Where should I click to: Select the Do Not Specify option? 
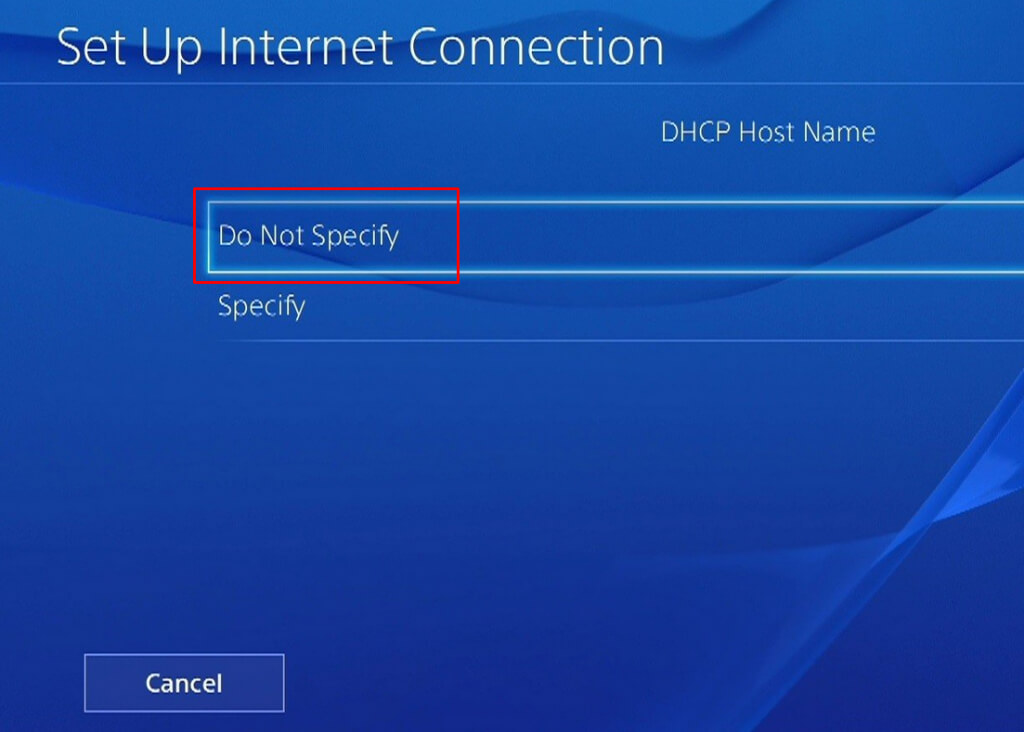tap(616, 236)
